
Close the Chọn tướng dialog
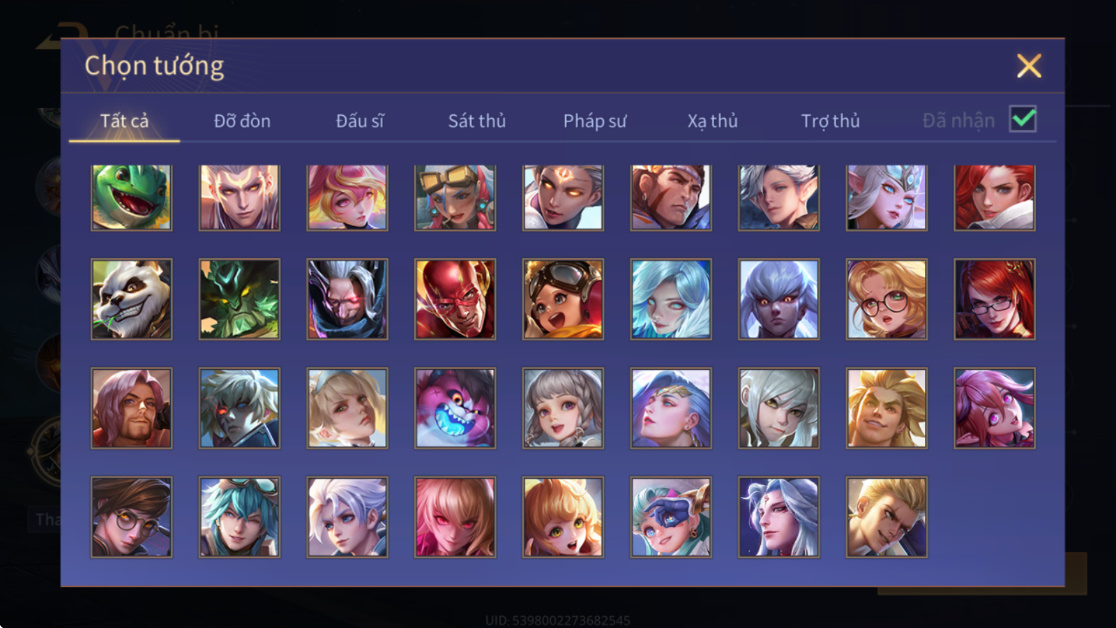pos(1029,66)
